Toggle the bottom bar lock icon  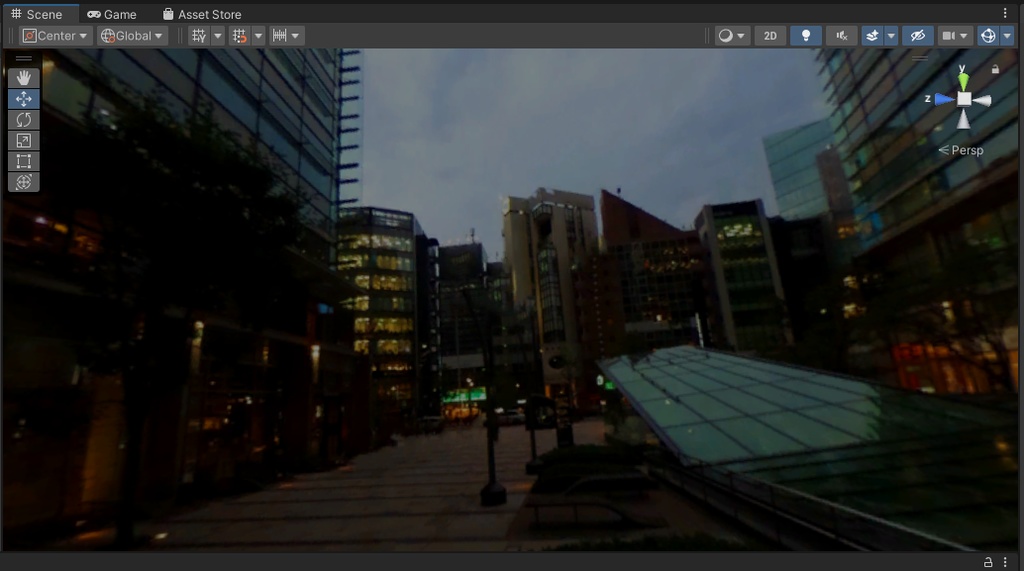pos(988,562)
